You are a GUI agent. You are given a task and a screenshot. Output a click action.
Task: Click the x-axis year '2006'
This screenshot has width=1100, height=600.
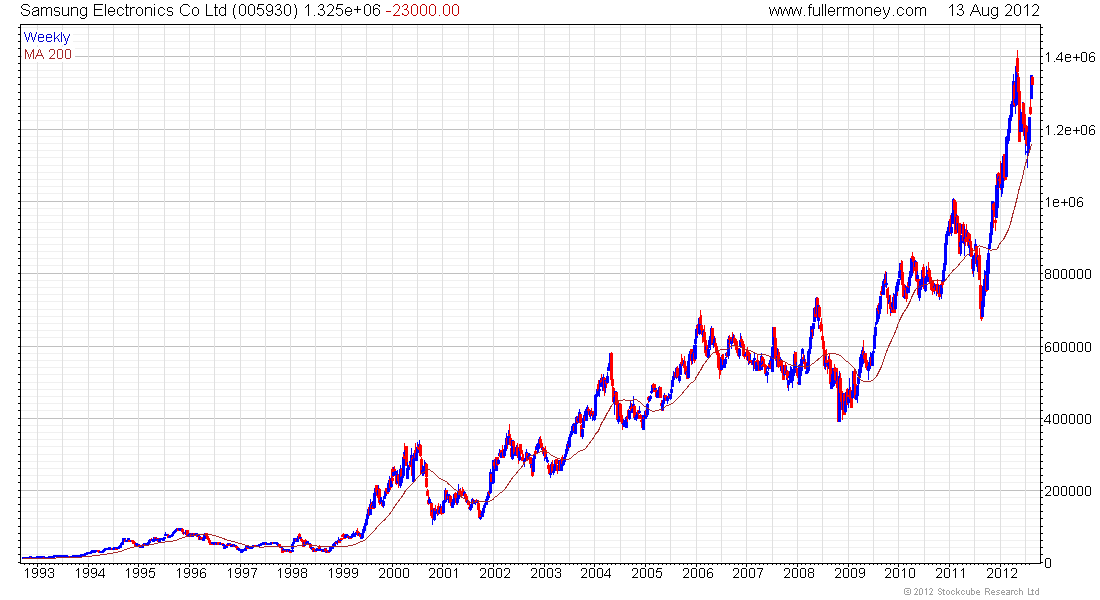click(698, 573)
